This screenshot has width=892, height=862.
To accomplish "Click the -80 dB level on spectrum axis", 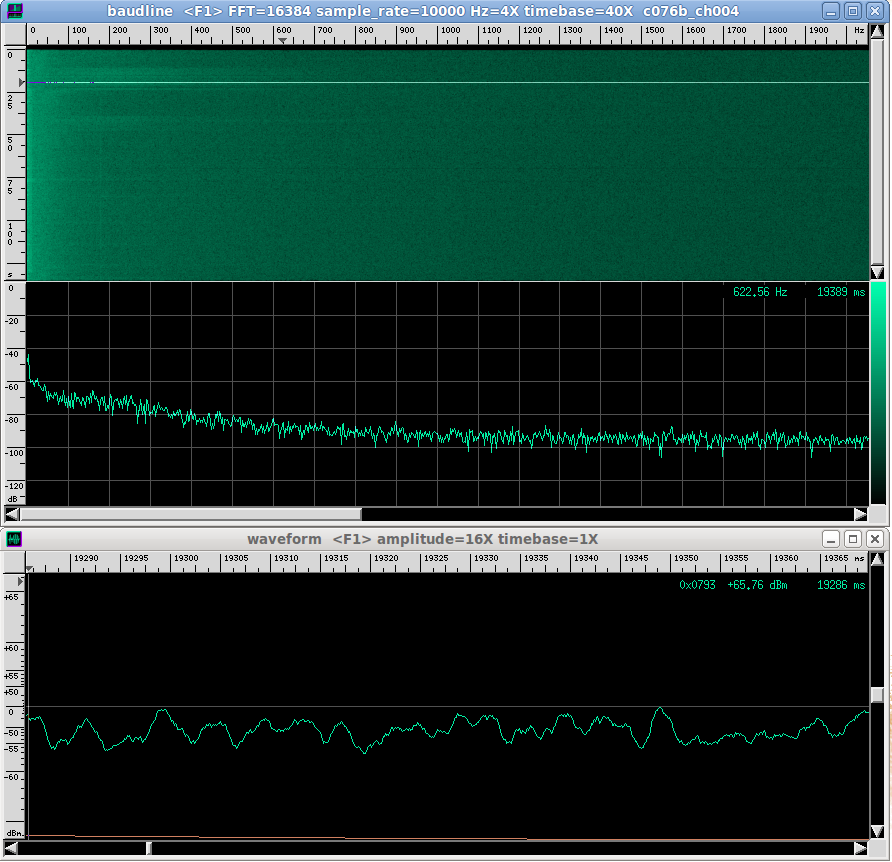I will [x=13, y=420].
